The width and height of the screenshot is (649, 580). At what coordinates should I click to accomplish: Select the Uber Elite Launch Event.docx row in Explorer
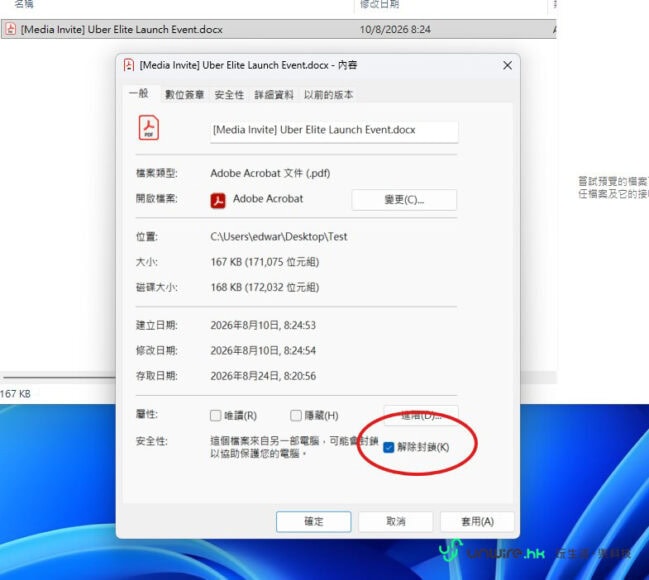click(x=279, y=29)
